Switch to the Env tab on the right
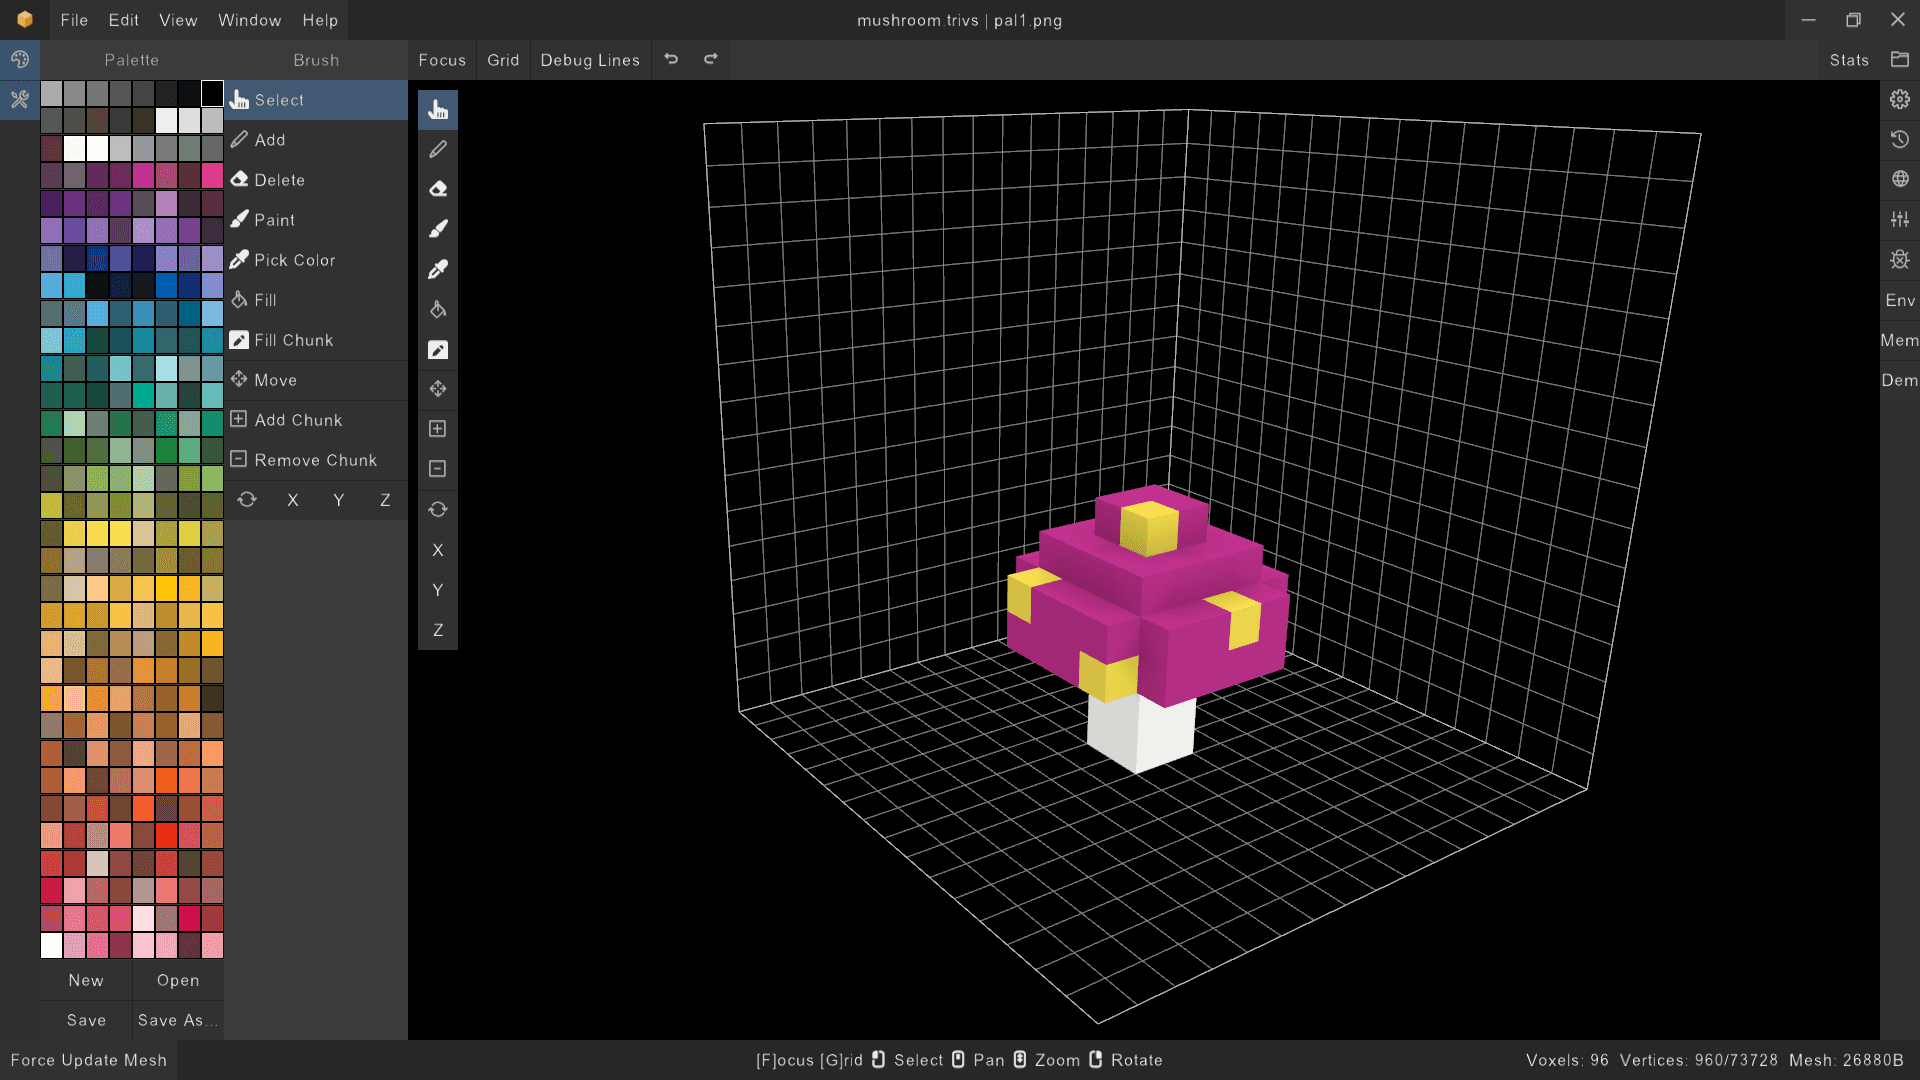Screen dimensions: 1920x1080 pyautogui.click(x=1899, y=299)
